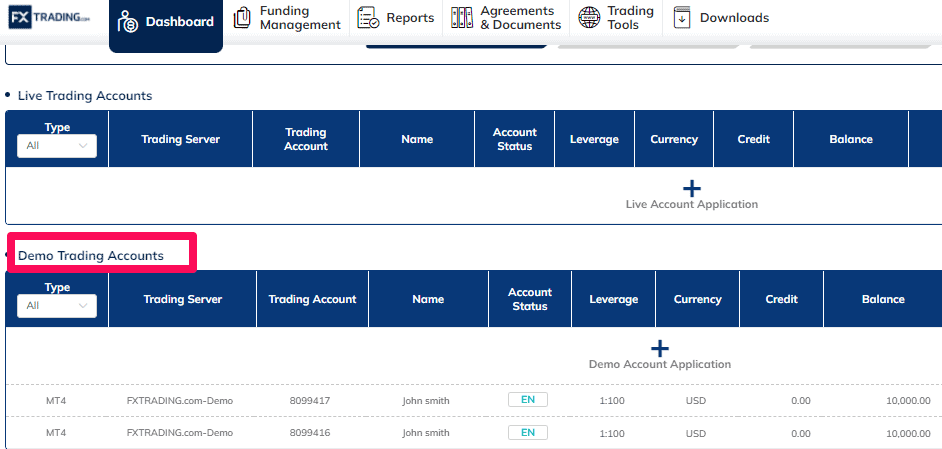Click Trading Server header in Live accounts table

pyautogui.click(x=180, y=139)
